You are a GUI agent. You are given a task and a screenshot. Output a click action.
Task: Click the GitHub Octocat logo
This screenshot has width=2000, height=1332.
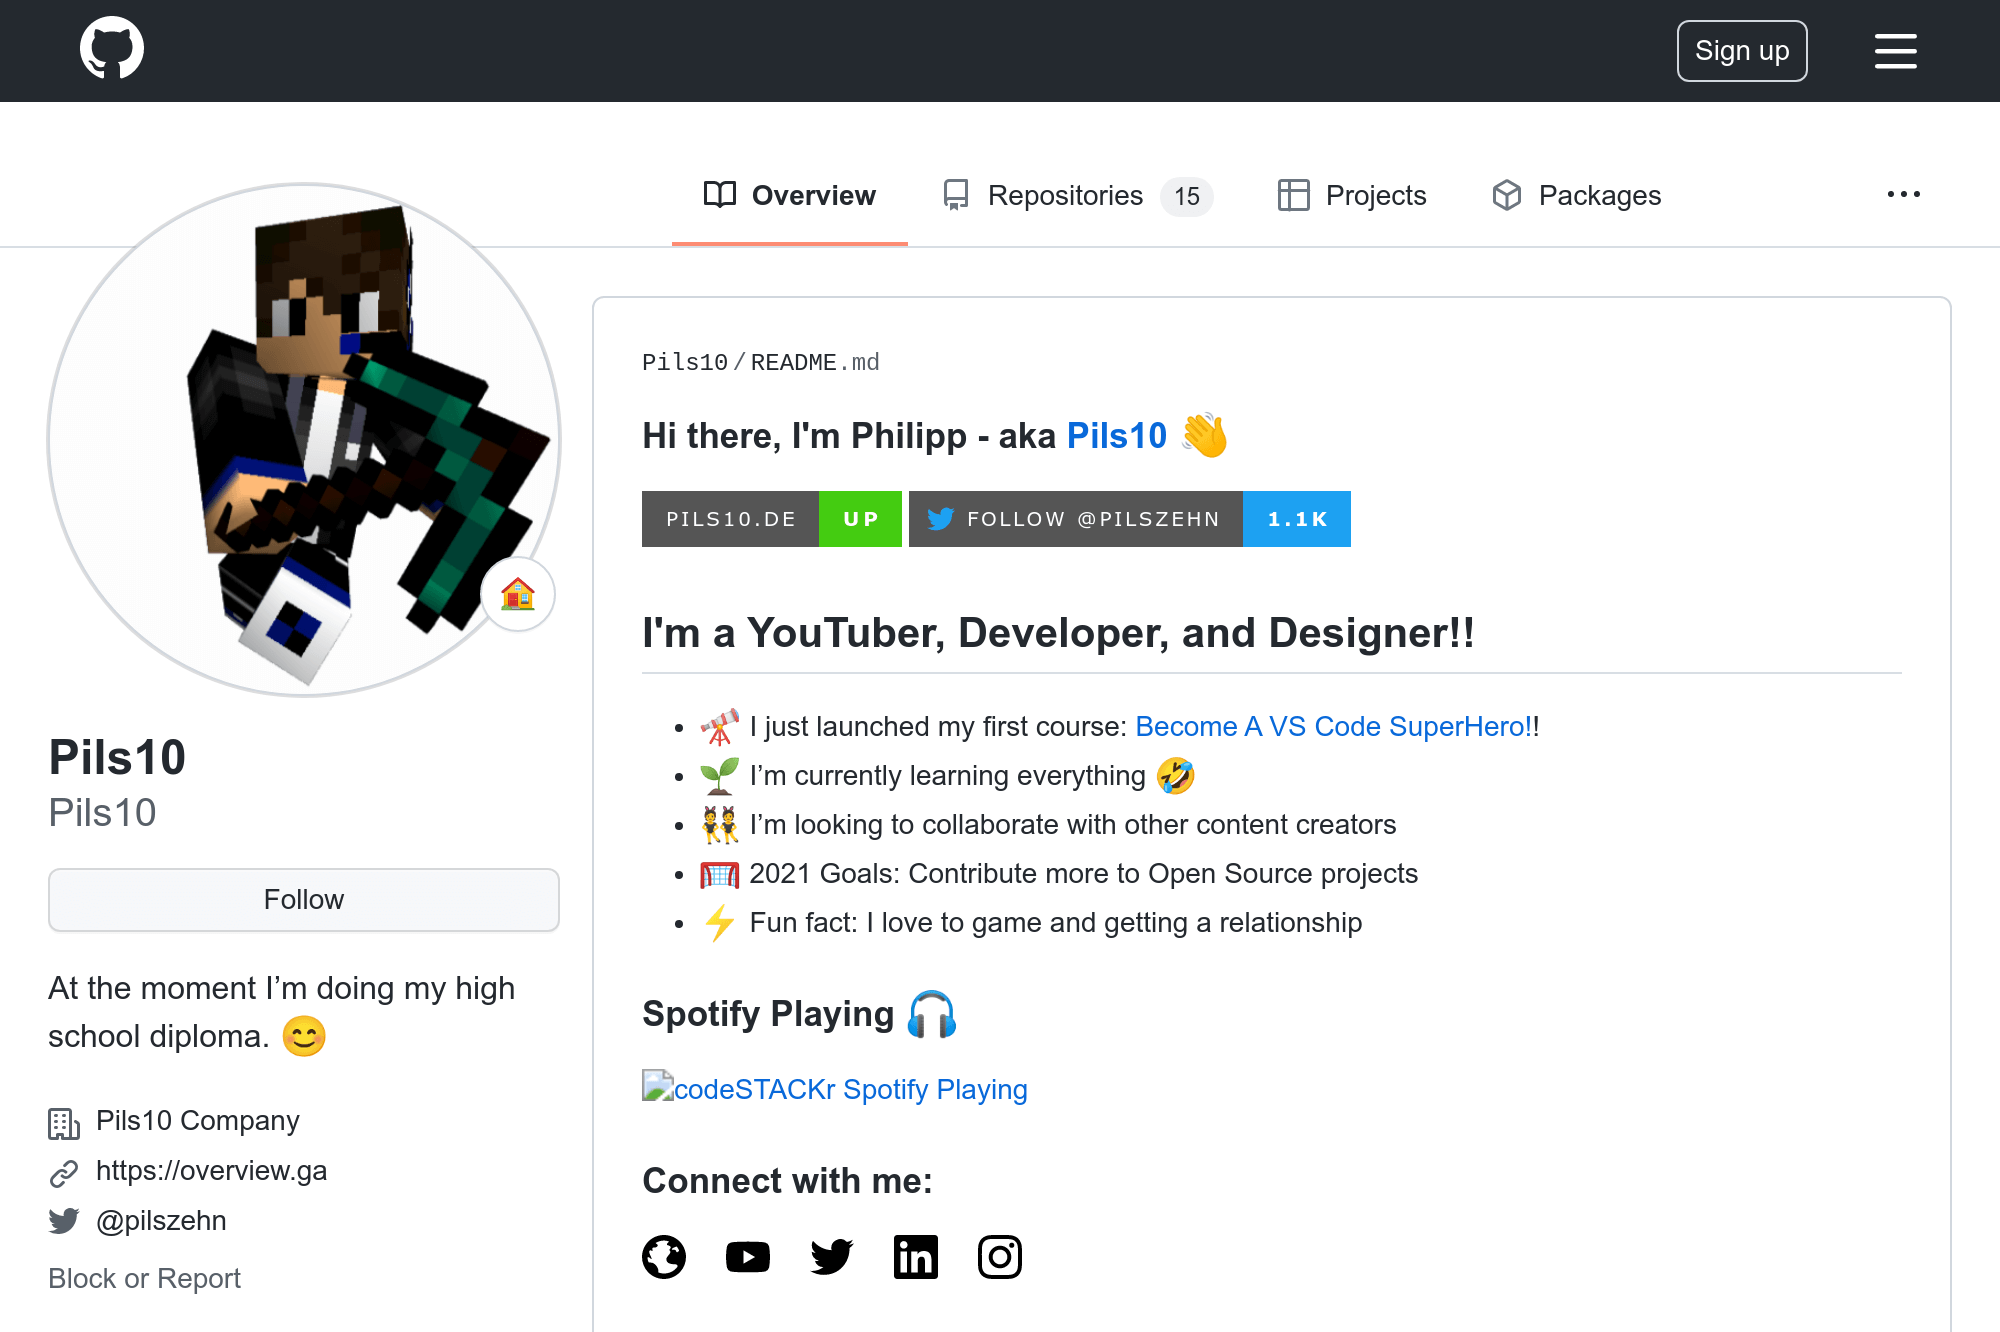(112, 49)
